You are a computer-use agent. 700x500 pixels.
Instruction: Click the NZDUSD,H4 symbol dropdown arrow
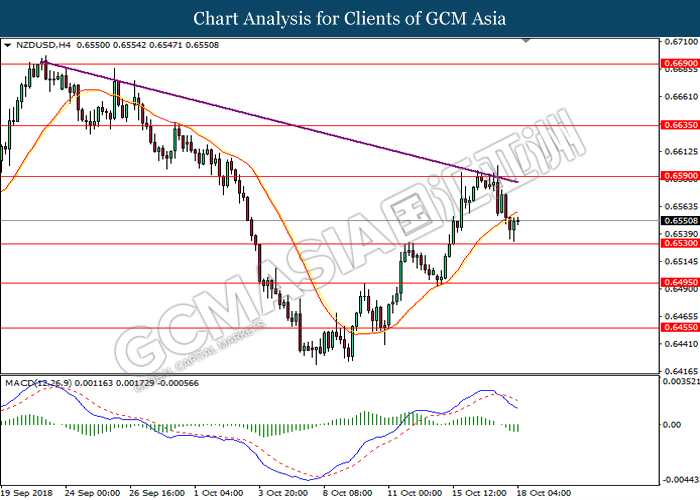8,45
